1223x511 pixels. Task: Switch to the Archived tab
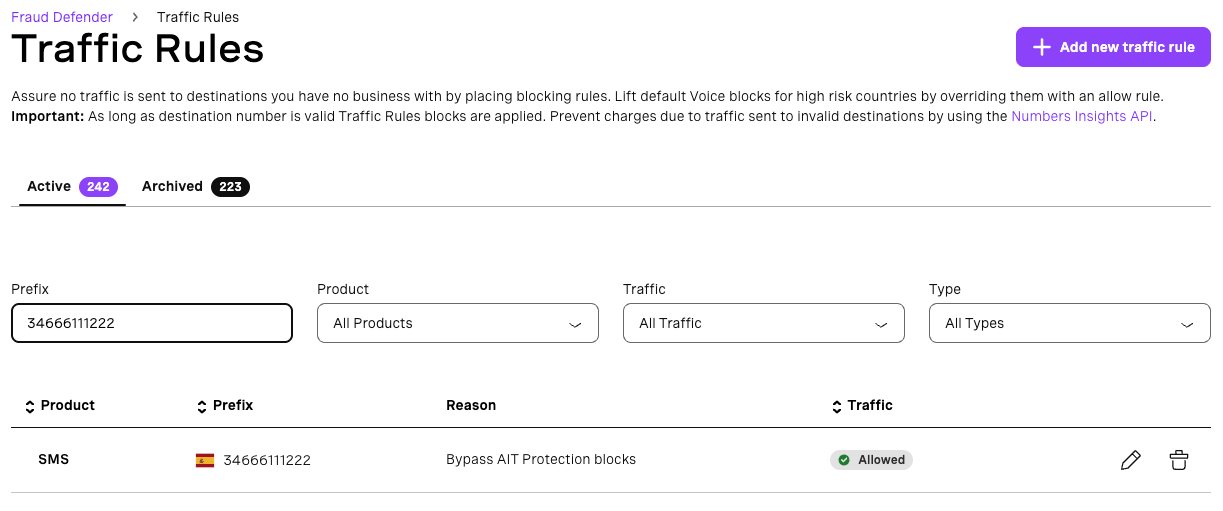[x=172, y=186]
